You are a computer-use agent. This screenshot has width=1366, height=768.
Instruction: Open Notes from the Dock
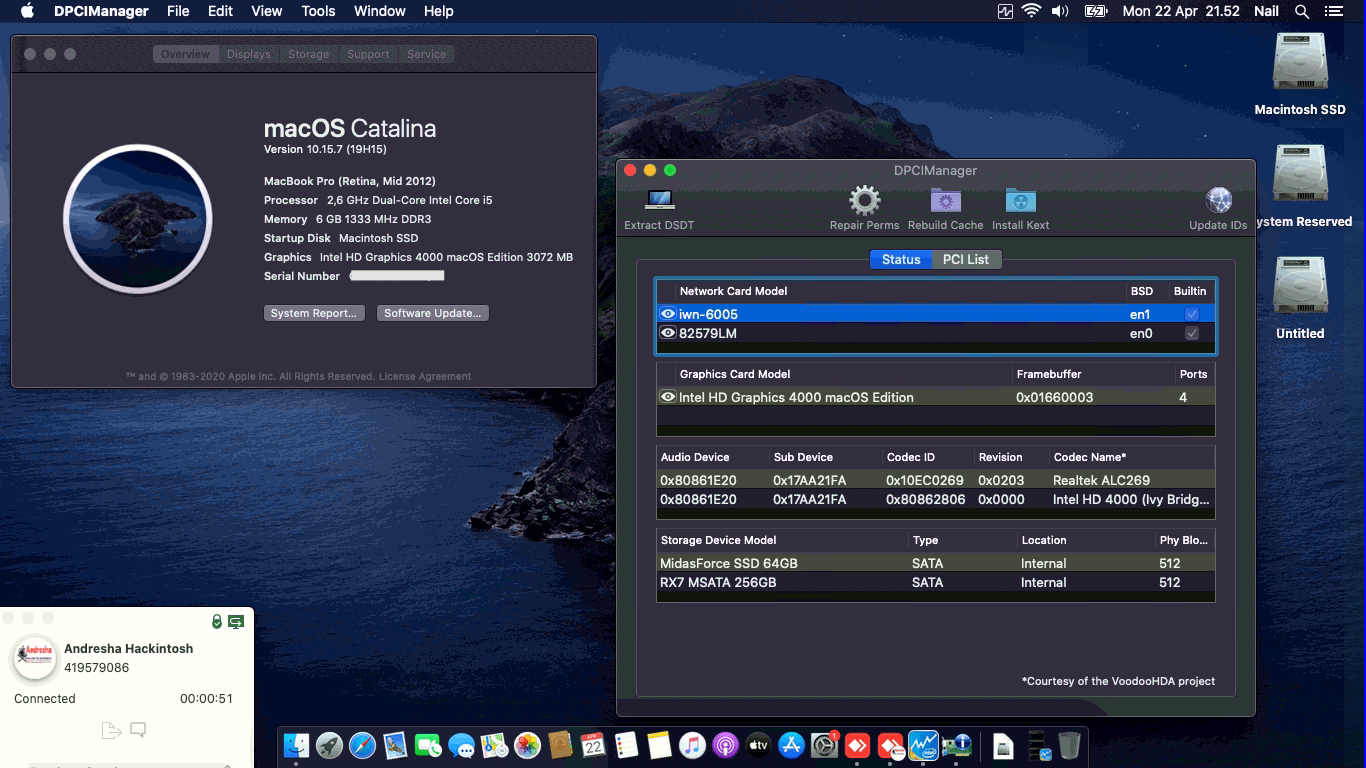point(659,745)
